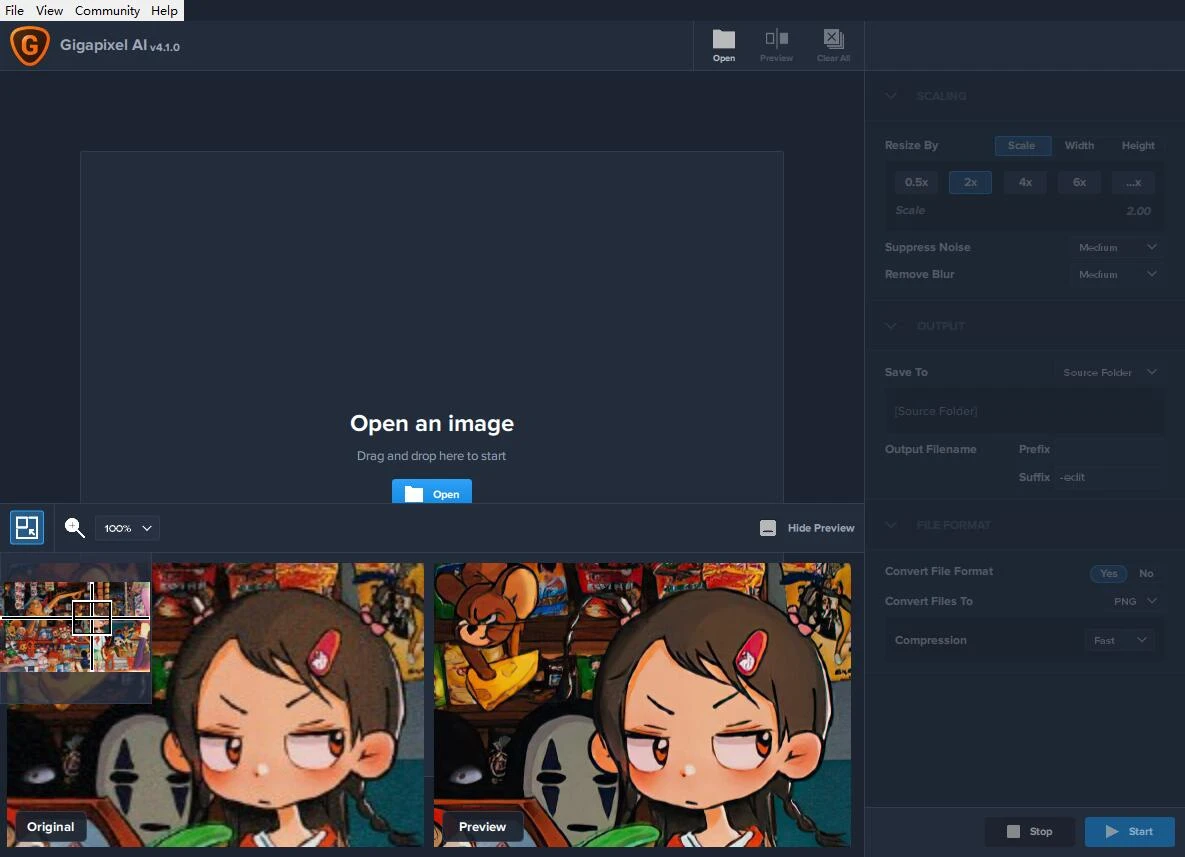Open the File menu
The height and width of the screenshot is (857, 1185).
[x=15, y=10]
